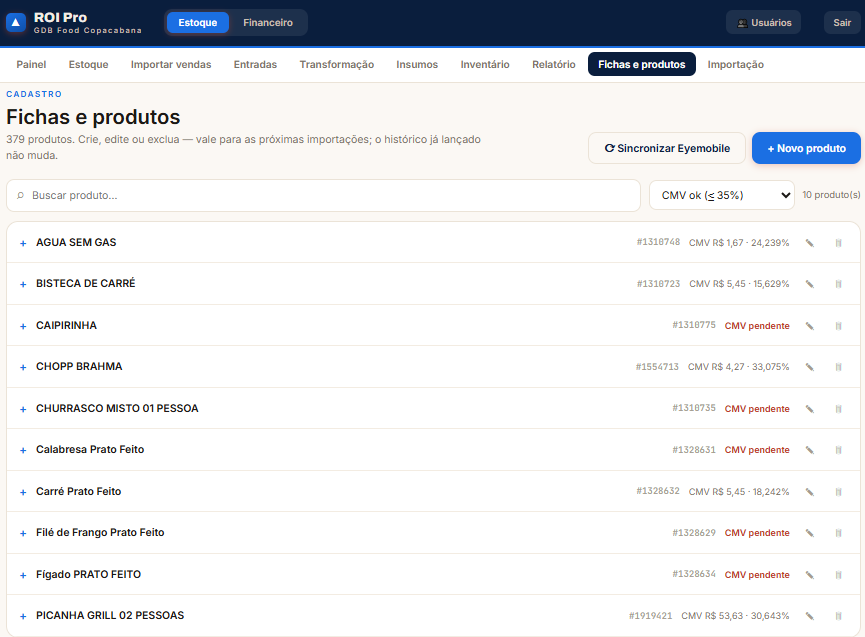This screenshot has width=865, height=637.
Task: Click CMV pendente label on CAIPIRINHA row
Action: (757, 326)
